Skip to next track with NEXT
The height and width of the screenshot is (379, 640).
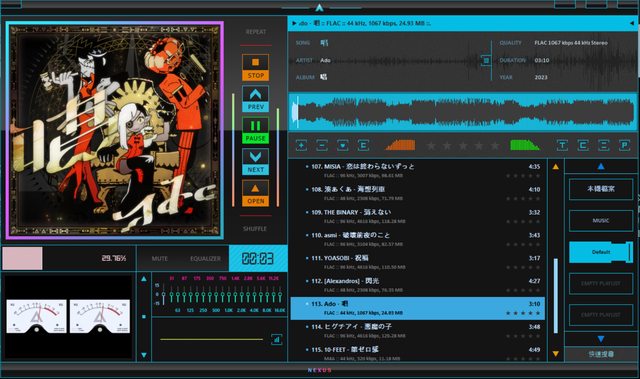[x=256, y=162]
